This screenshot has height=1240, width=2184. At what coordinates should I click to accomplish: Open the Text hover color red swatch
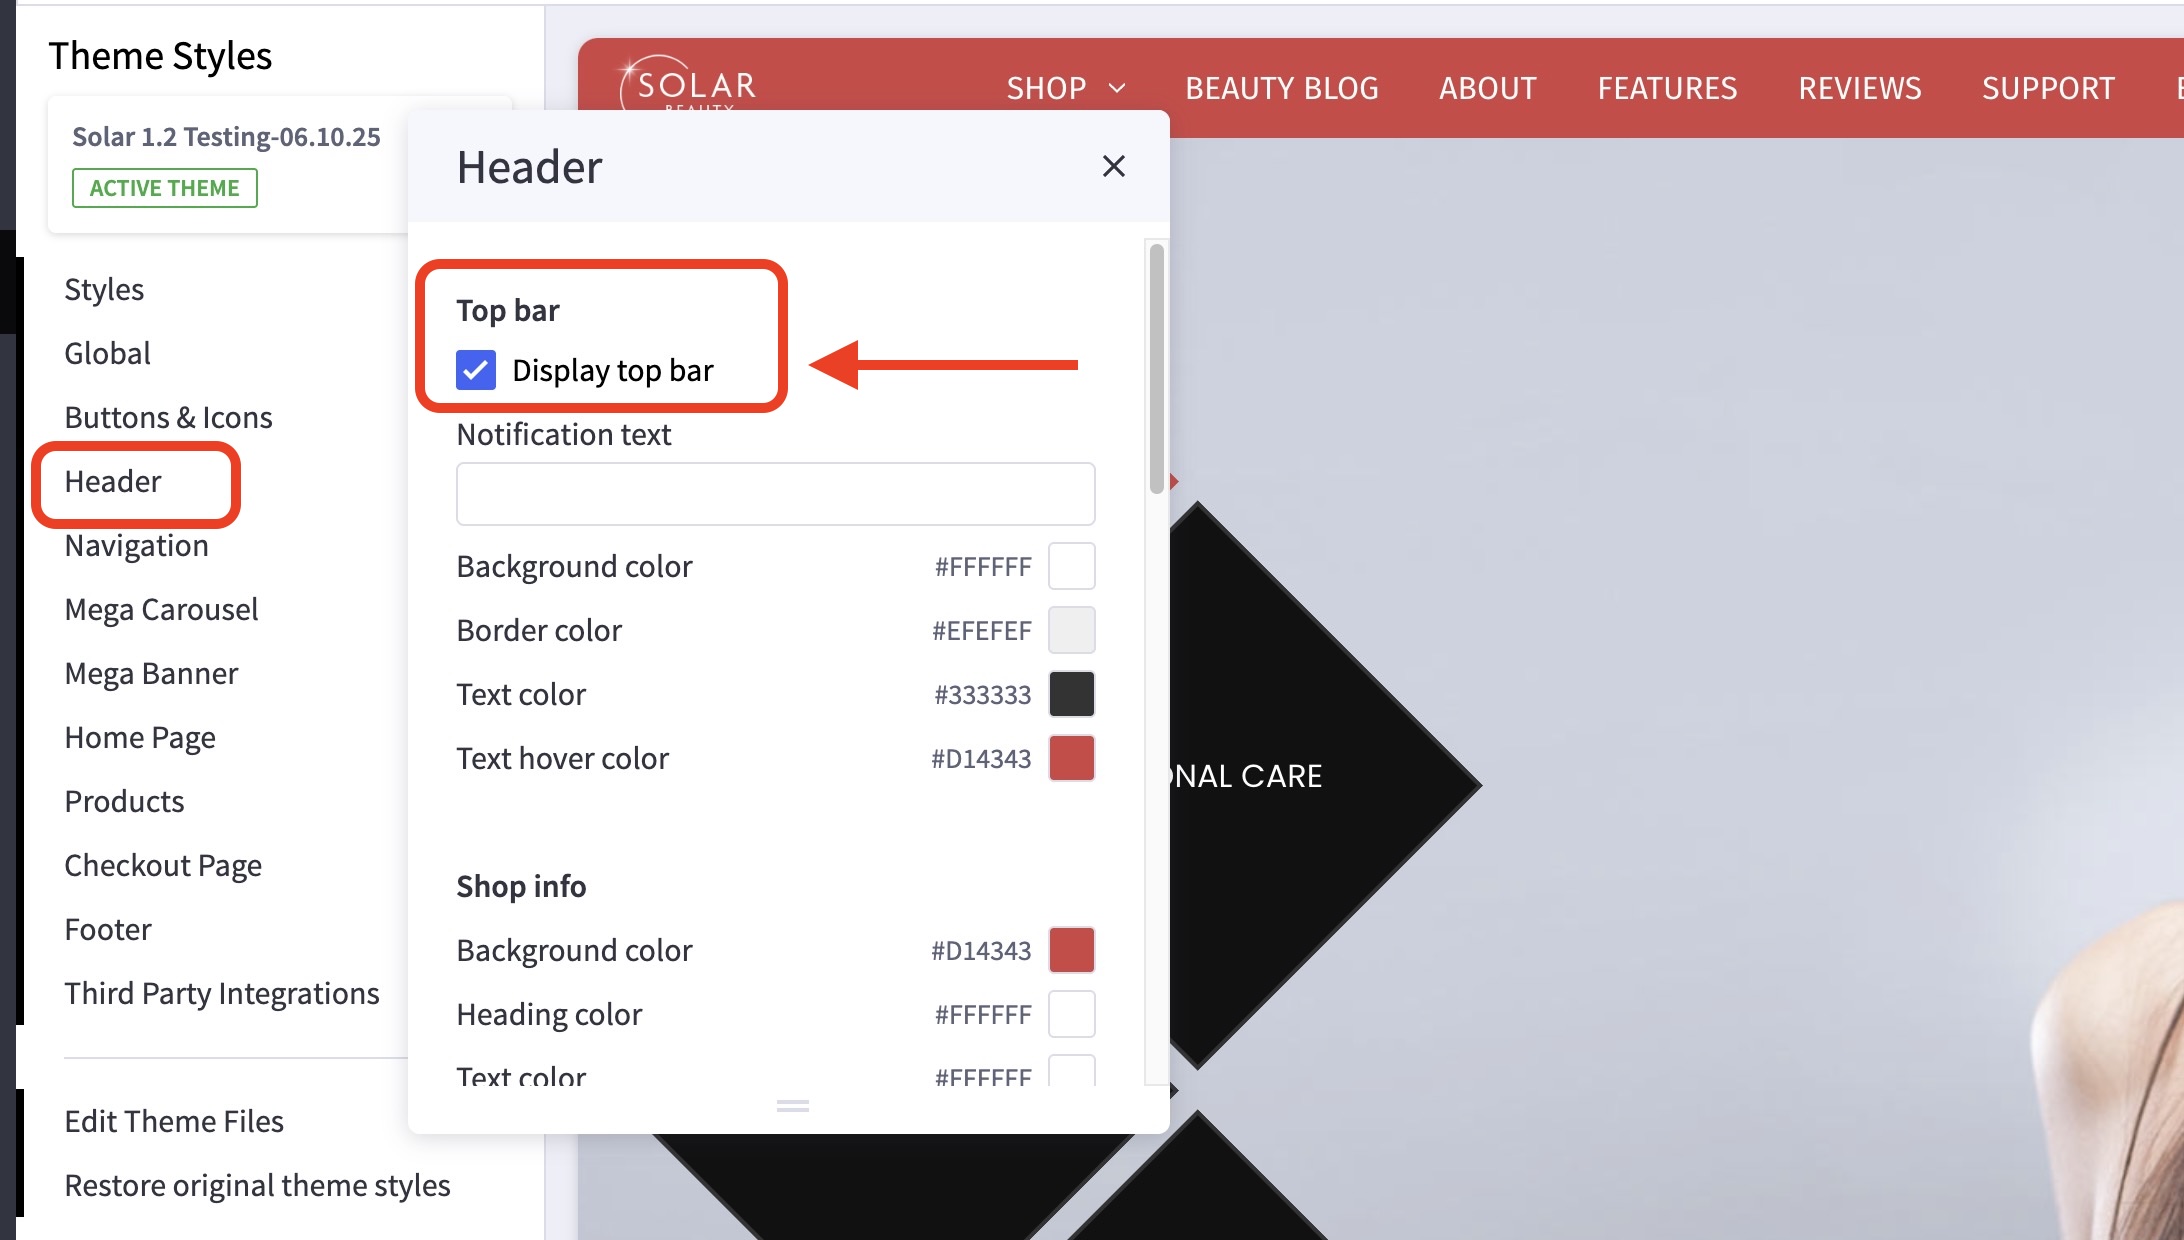click(x=1071, y=758)
